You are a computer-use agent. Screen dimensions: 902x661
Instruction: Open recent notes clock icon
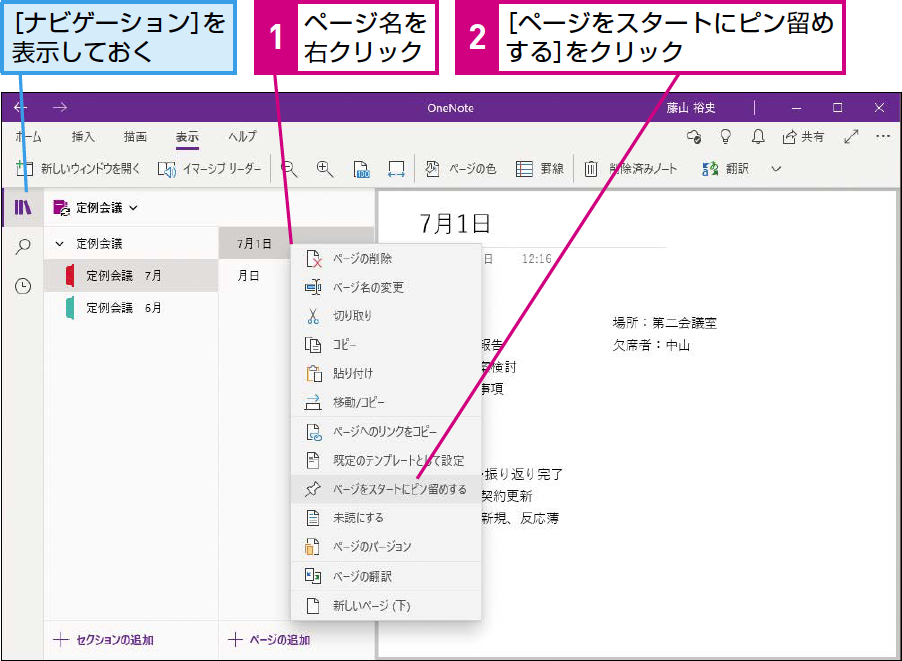23,286
